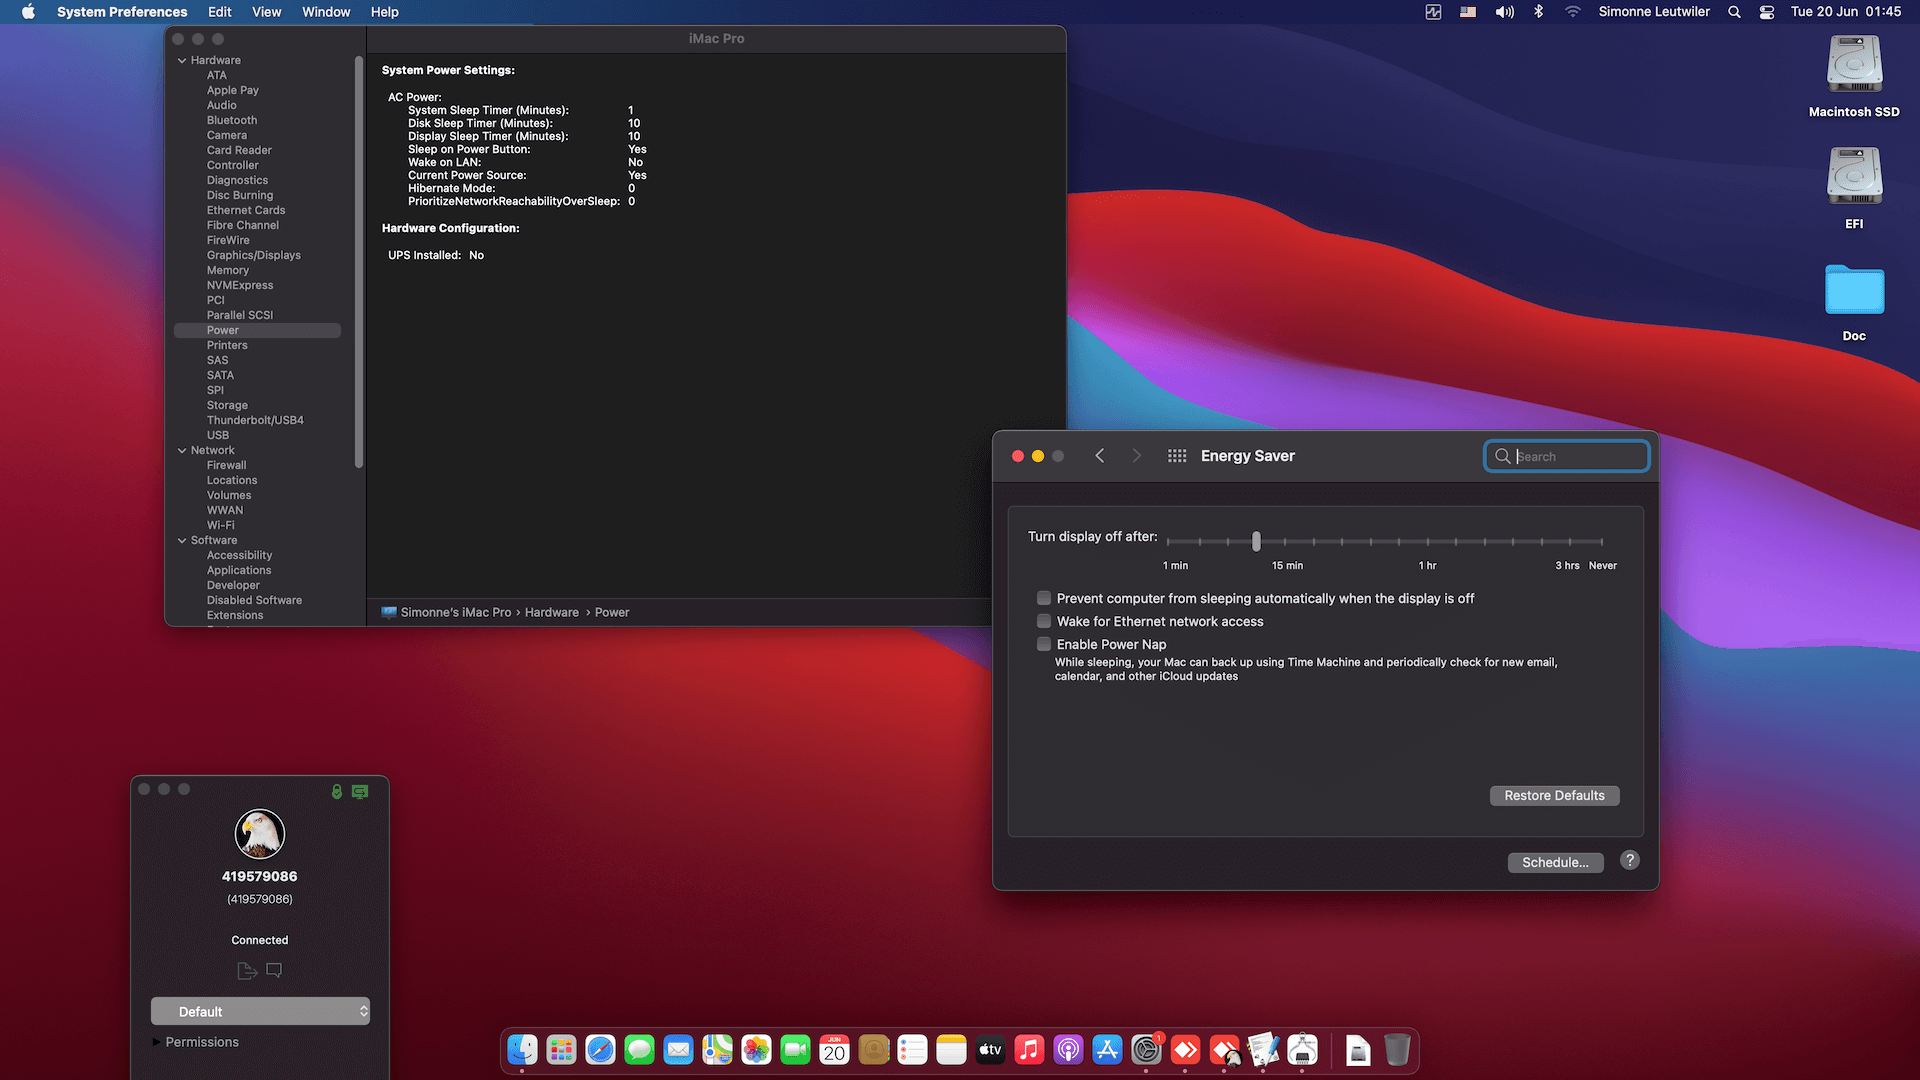Image resolution: width=1920 pixels, height=1080 pixels.
Task: Tick the Enable Power Nap checkbox
Action: 1044,644
